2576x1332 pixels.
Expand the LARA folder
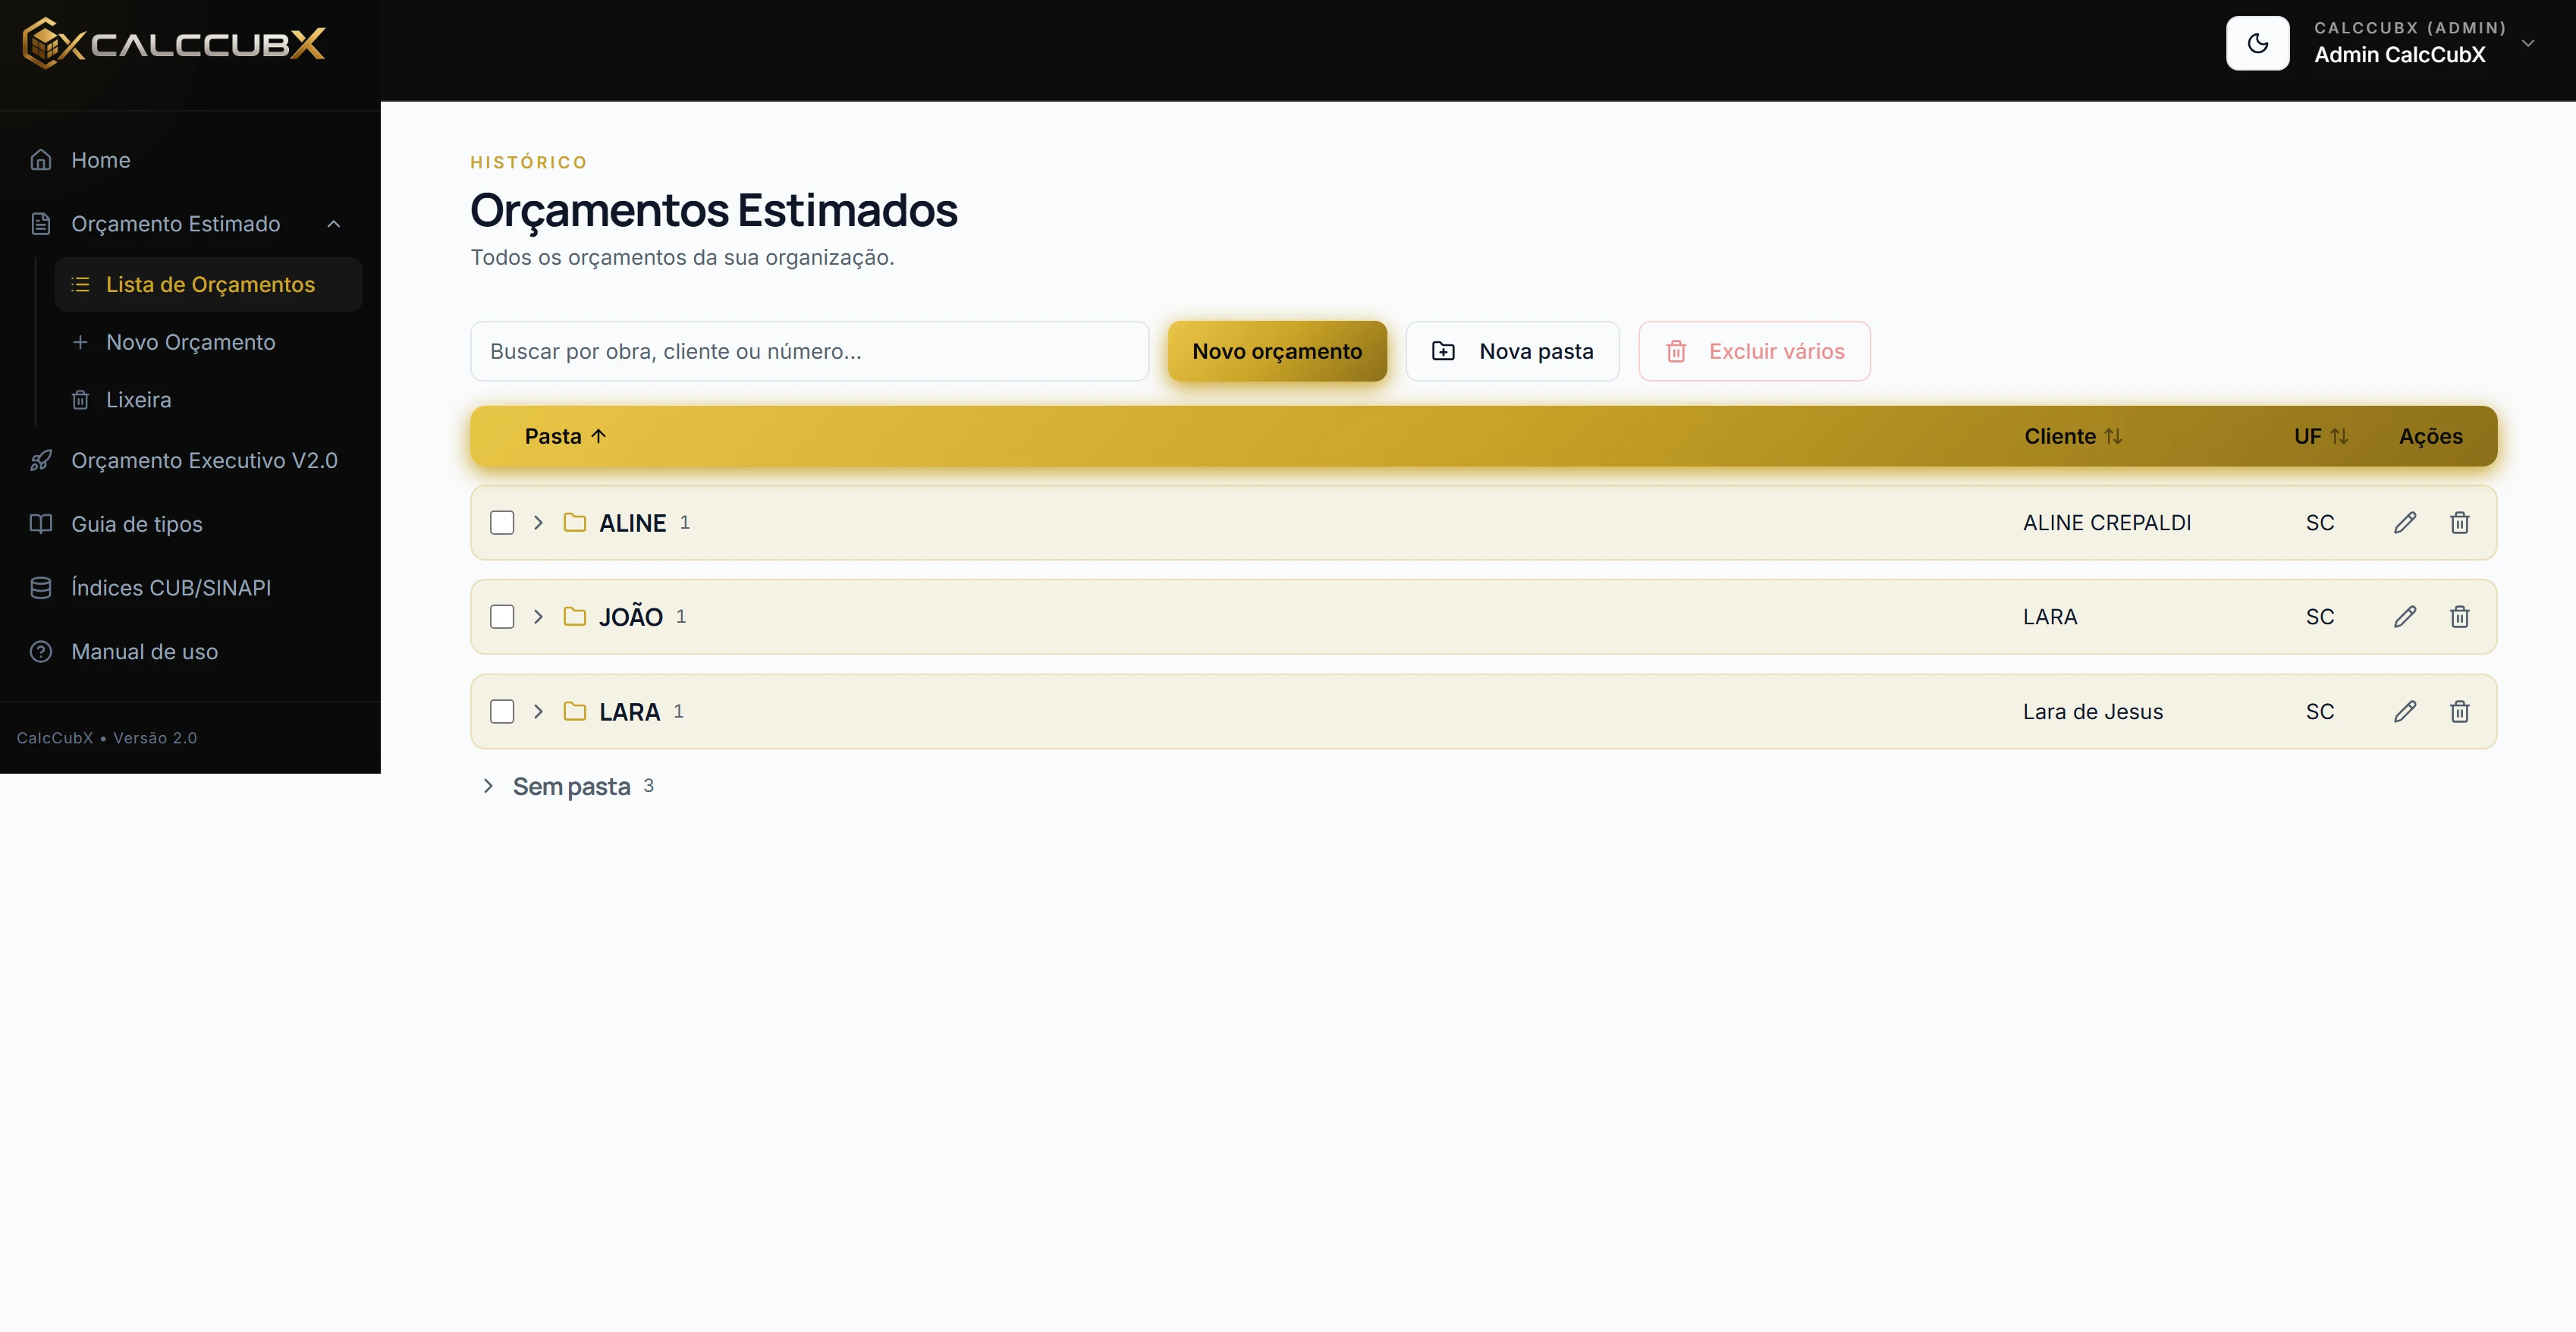pyautogui.click(x=538, y=712)
